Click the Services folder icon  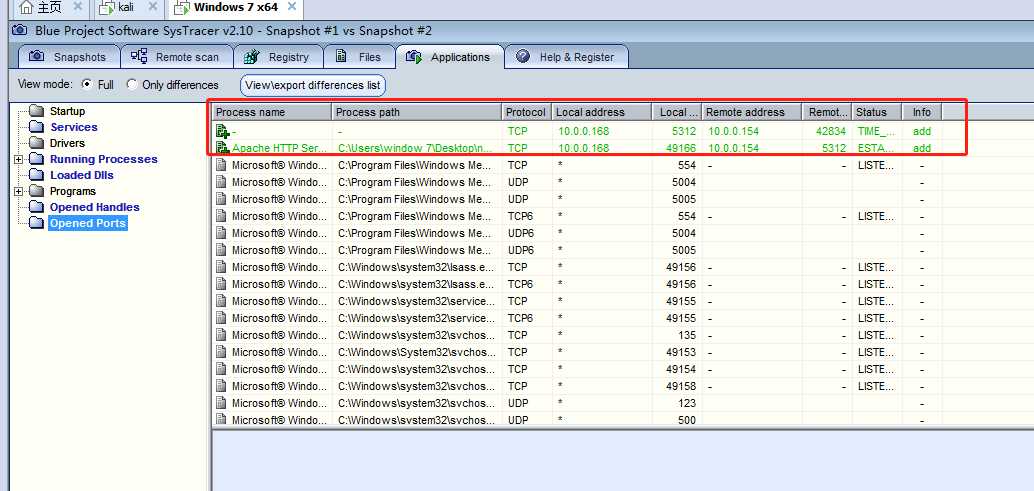(x=37, y=127)
